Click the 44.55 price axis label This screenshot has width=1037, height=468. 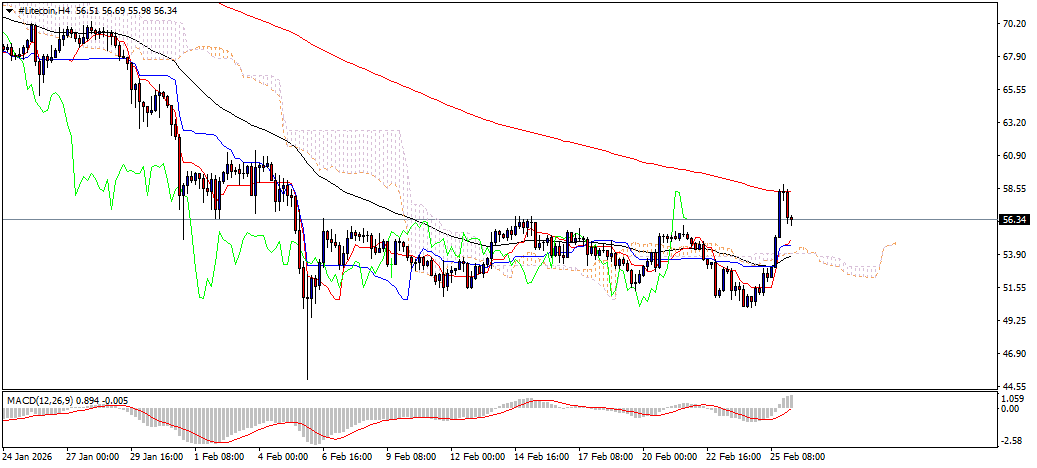pyautogui.click(x=1014, y=386)
